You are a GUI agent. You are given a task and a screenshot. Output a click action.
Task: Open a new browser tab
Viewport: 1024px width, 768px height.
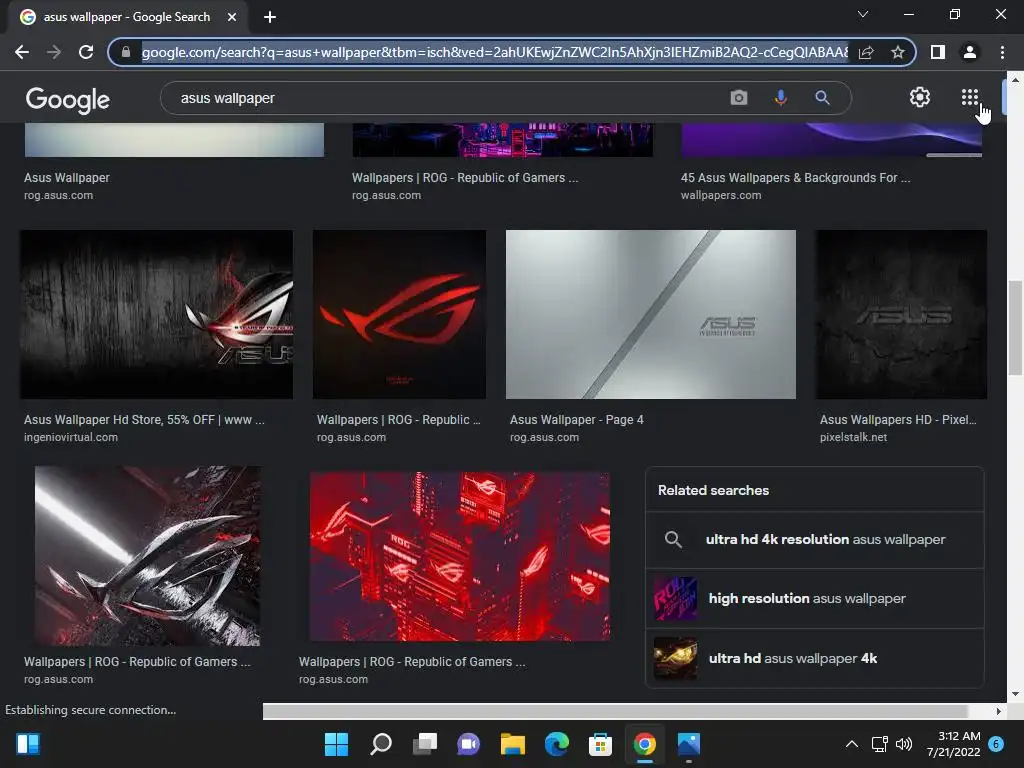pyautogui.click(x=270, y=17)
